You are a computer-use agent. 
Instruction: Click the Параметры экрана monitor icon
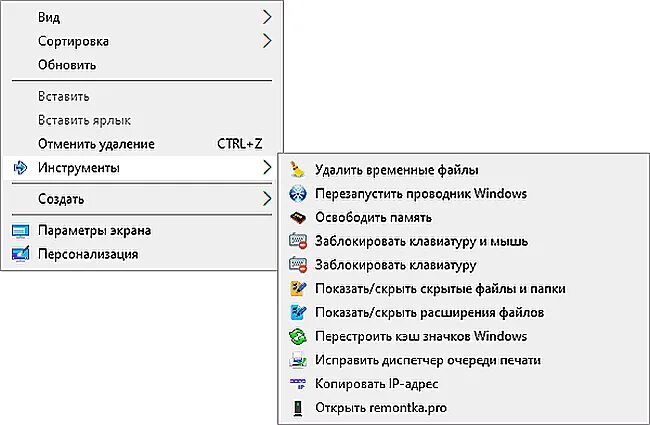point(20,231)
